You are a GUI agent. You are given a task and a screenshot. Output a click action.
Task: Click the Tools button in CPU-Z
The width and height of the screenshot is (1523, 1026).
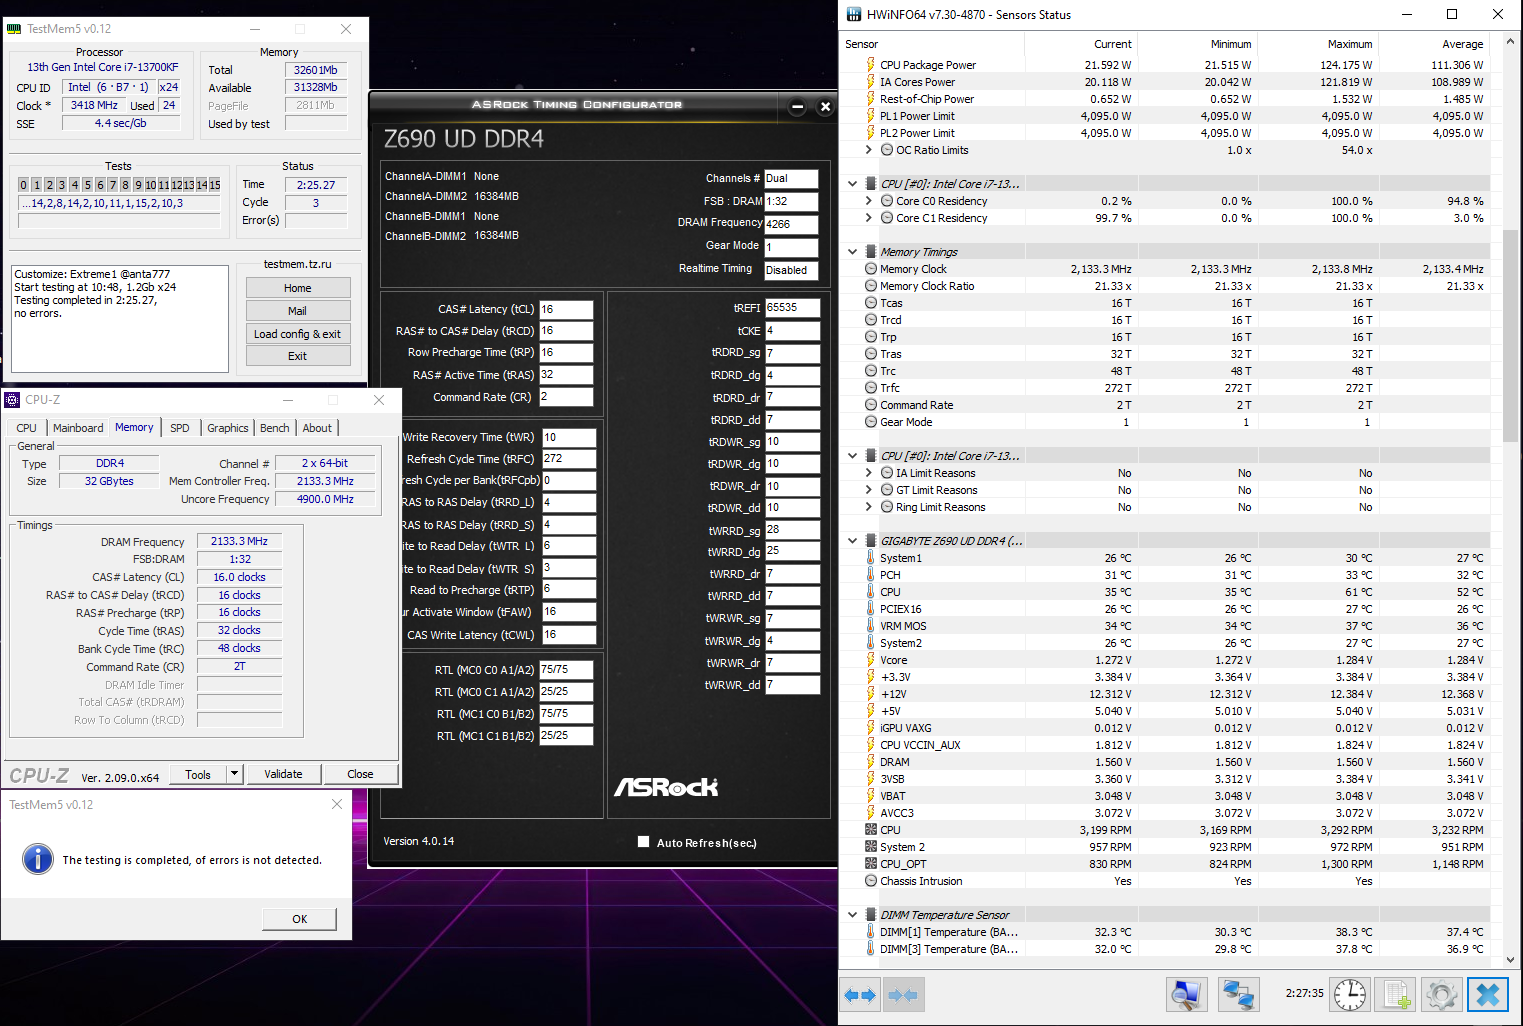tap(198, 774)
